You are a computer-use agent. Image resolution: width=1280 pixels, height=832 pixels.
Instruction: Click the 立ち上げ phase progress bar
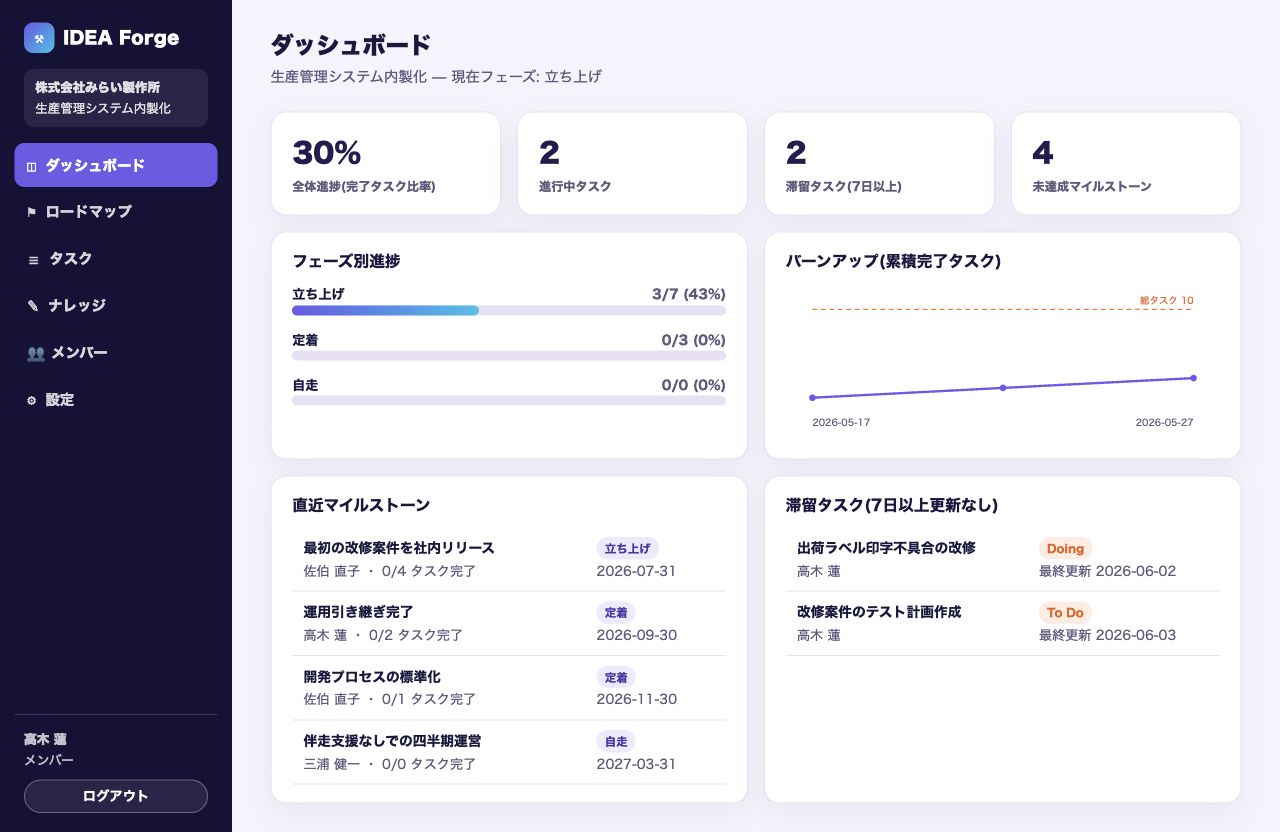[x=509, y=311]
